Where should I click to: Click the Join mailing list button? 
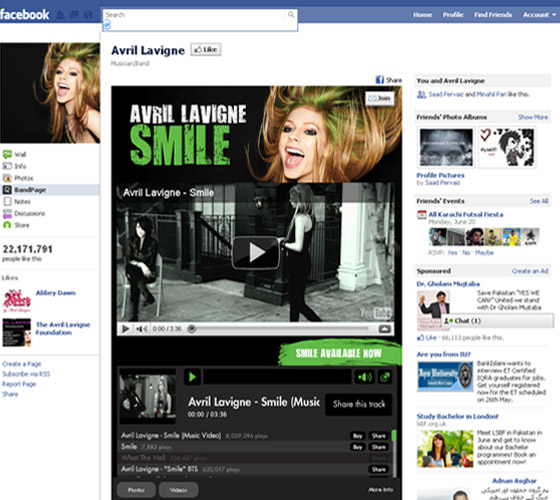(x=380, y=98)
